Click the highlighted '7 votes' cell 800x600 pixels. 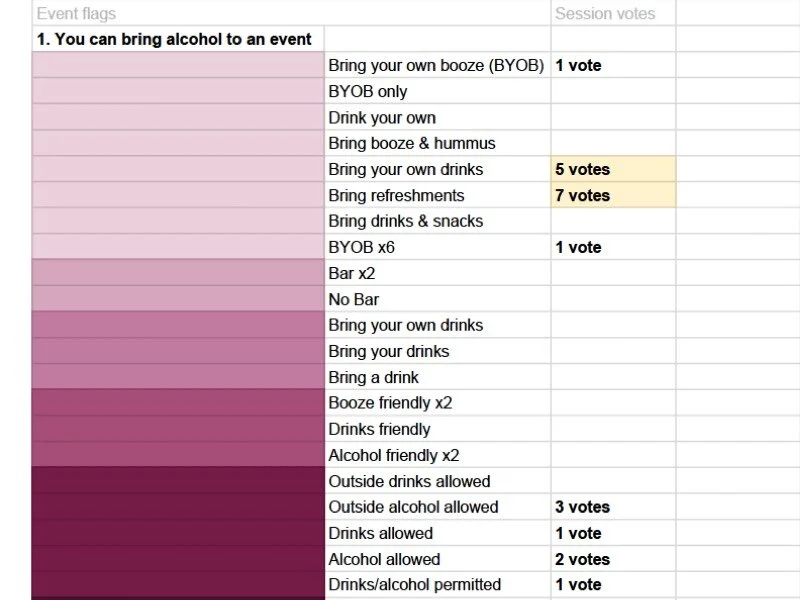click(x=613, y=195)
